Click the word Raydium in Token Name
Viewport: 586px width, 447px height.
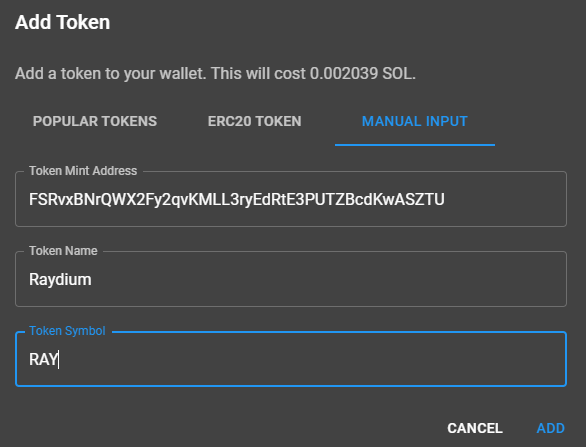pyautogui.click(x=60, y=280)
